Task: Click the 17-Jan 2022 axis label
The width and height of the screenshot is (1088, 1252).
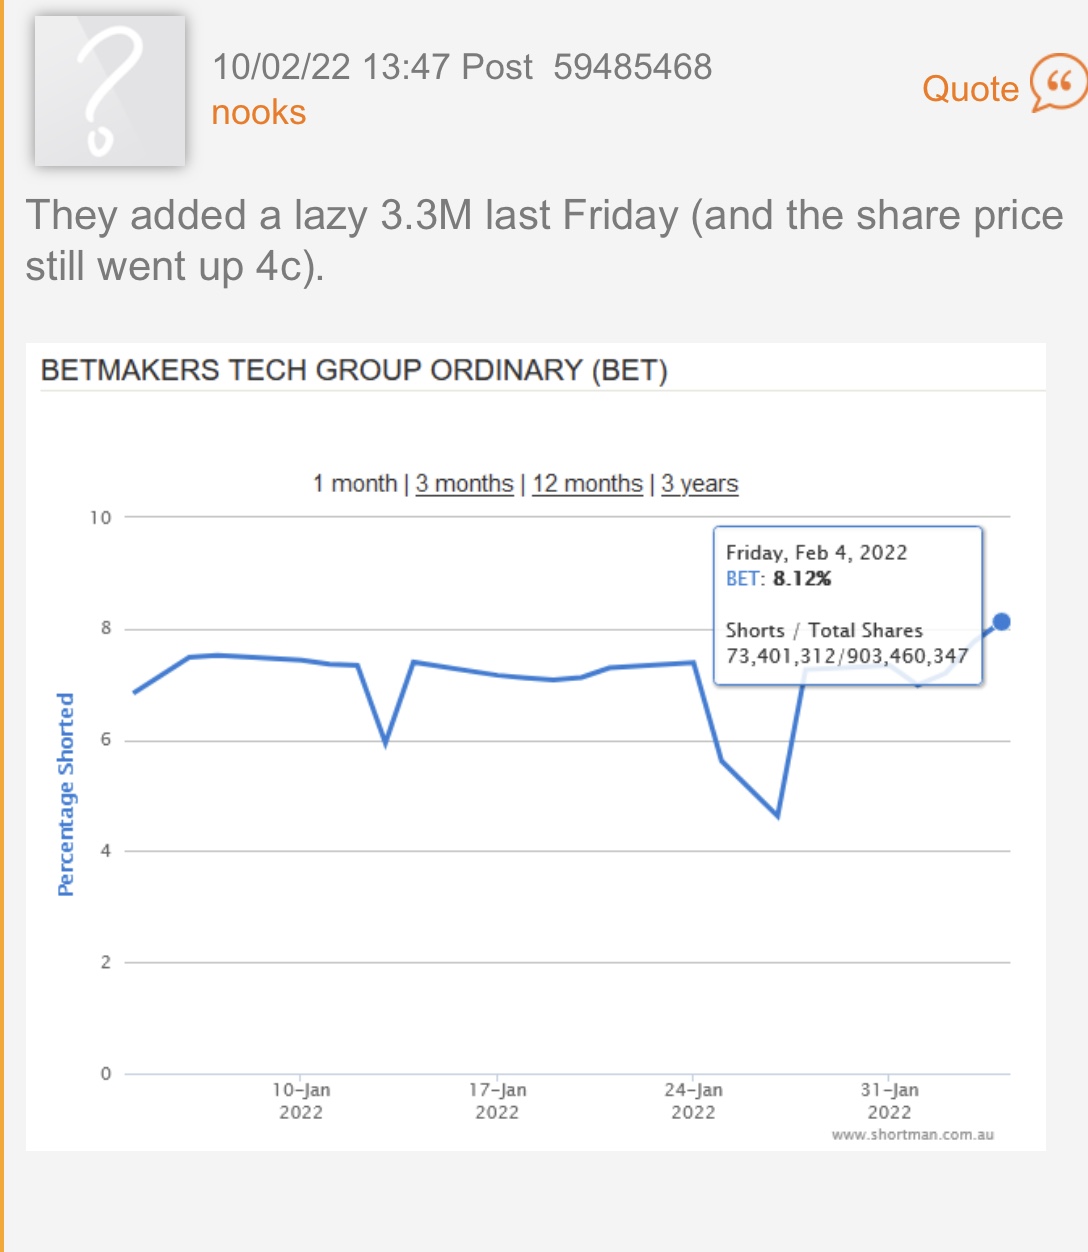Action: (497, 1101)
